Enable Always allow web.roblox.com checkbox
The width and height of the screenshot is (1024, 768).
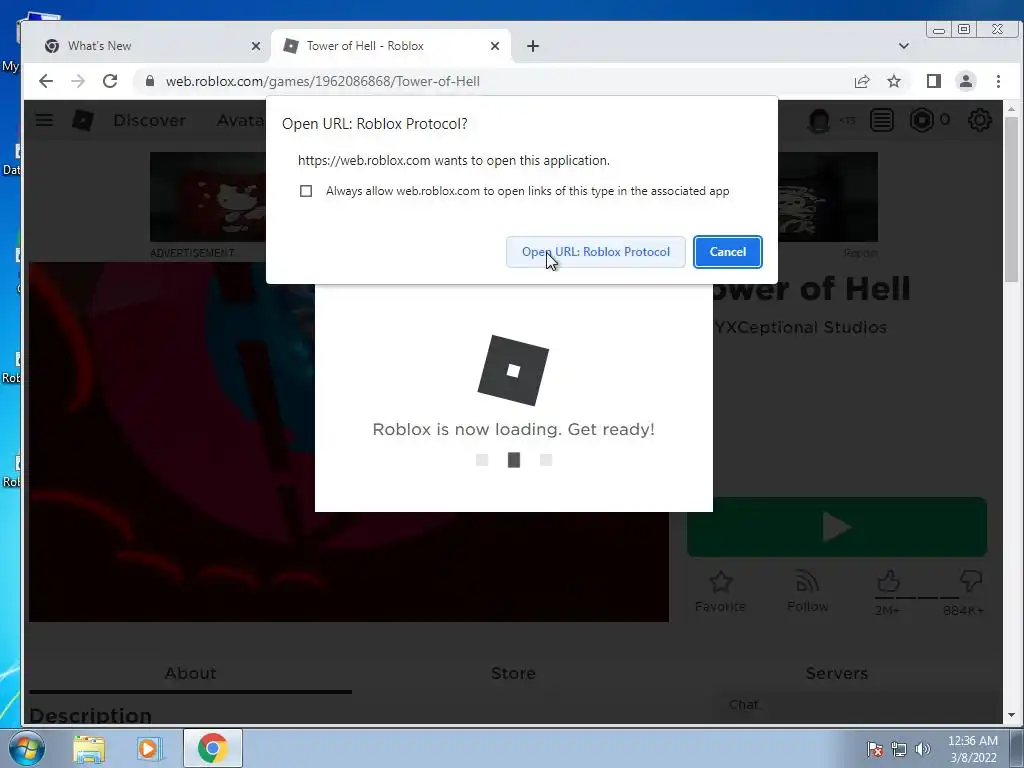pos(306,191)
